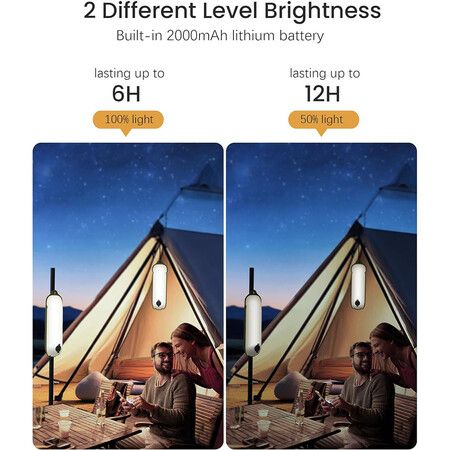Click the bearded man in left photo
Image resolution: width=450 pixels, height=450 pixels.
click(x=165, y=390)
